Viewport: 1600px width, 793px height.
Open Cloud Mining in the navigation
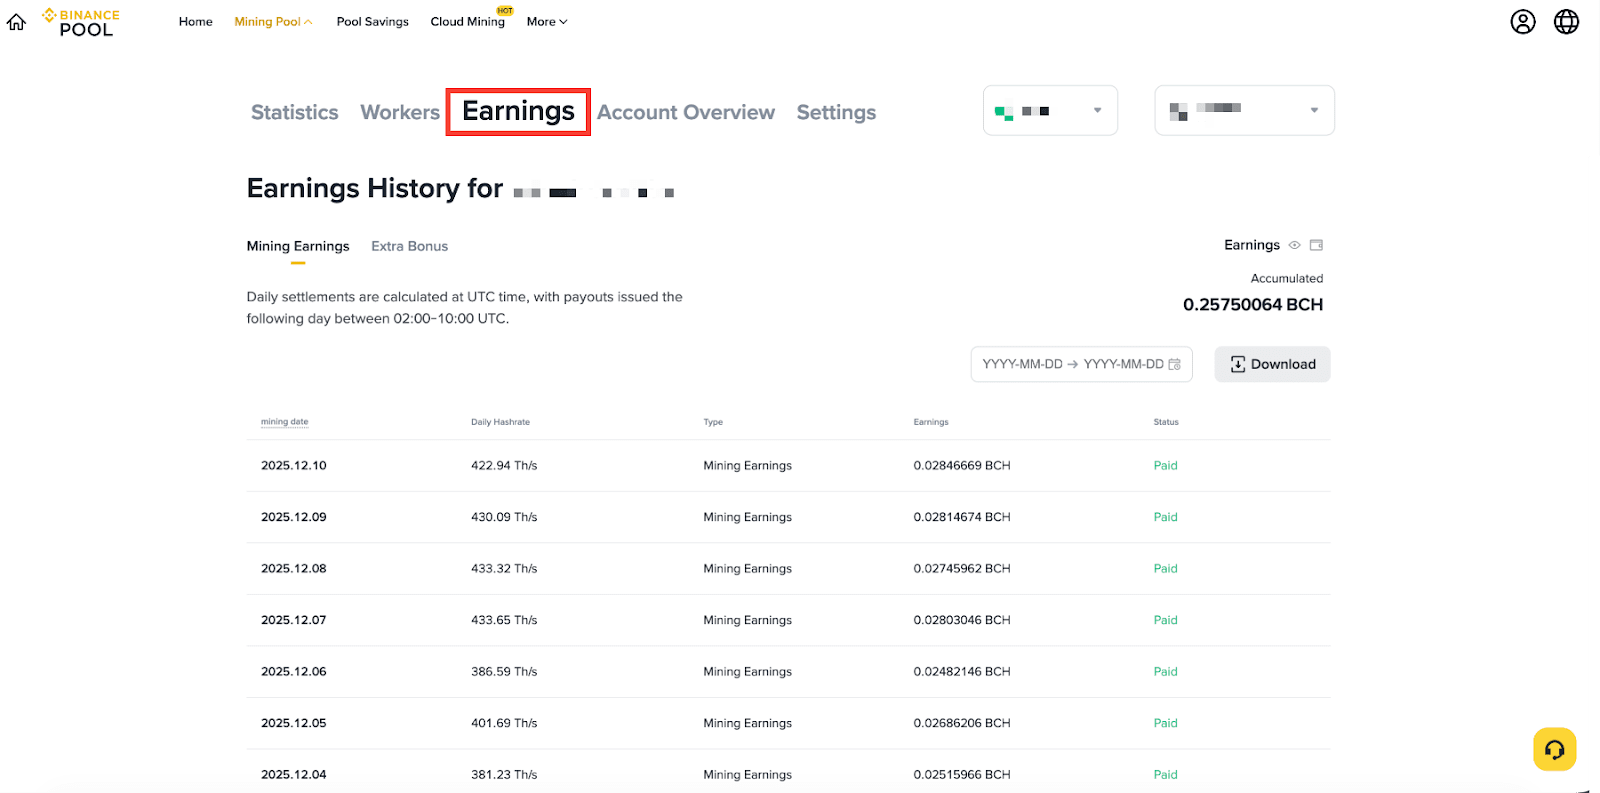pos(467,22)
